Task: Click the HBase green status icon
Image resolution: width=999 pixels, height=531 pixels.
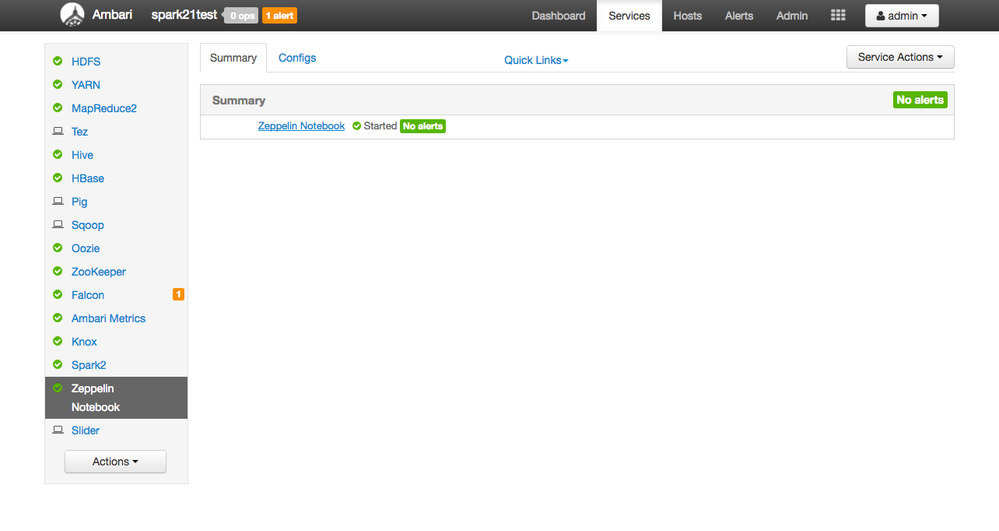Action: 57,178
